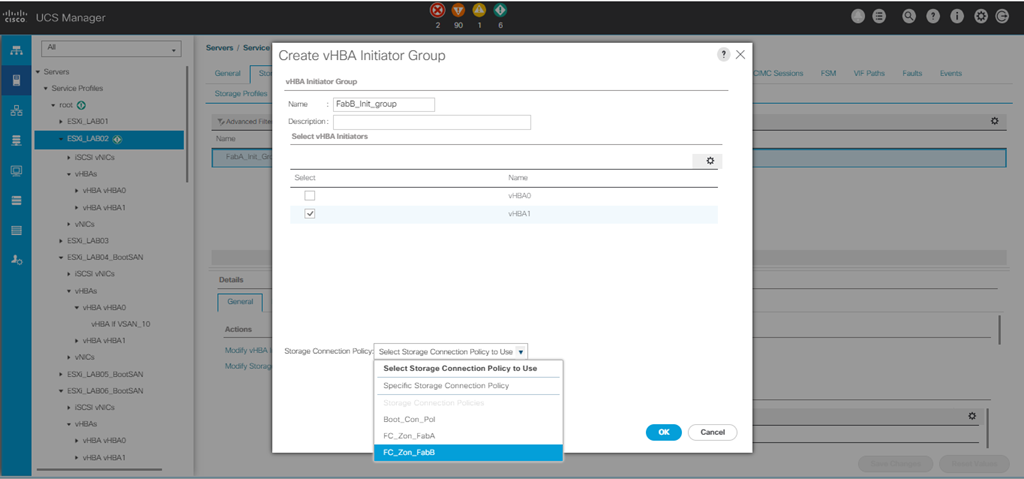Close the Create vHBA Initiator Group dialog
This screenshot has width=1024, height=479.
tap(741, 55)
